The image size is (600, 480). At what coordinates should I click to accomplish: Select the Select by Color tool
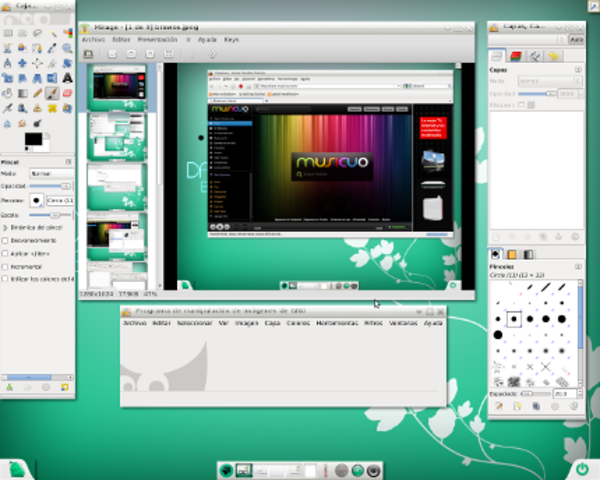[x=68, y=33]
